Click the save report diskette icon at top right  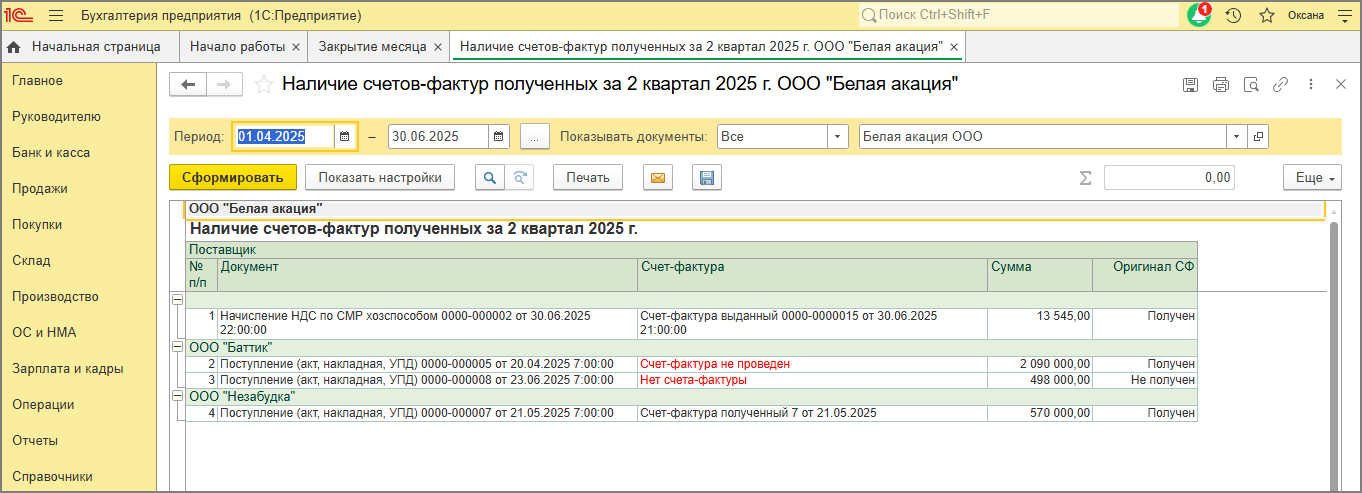1190,85
